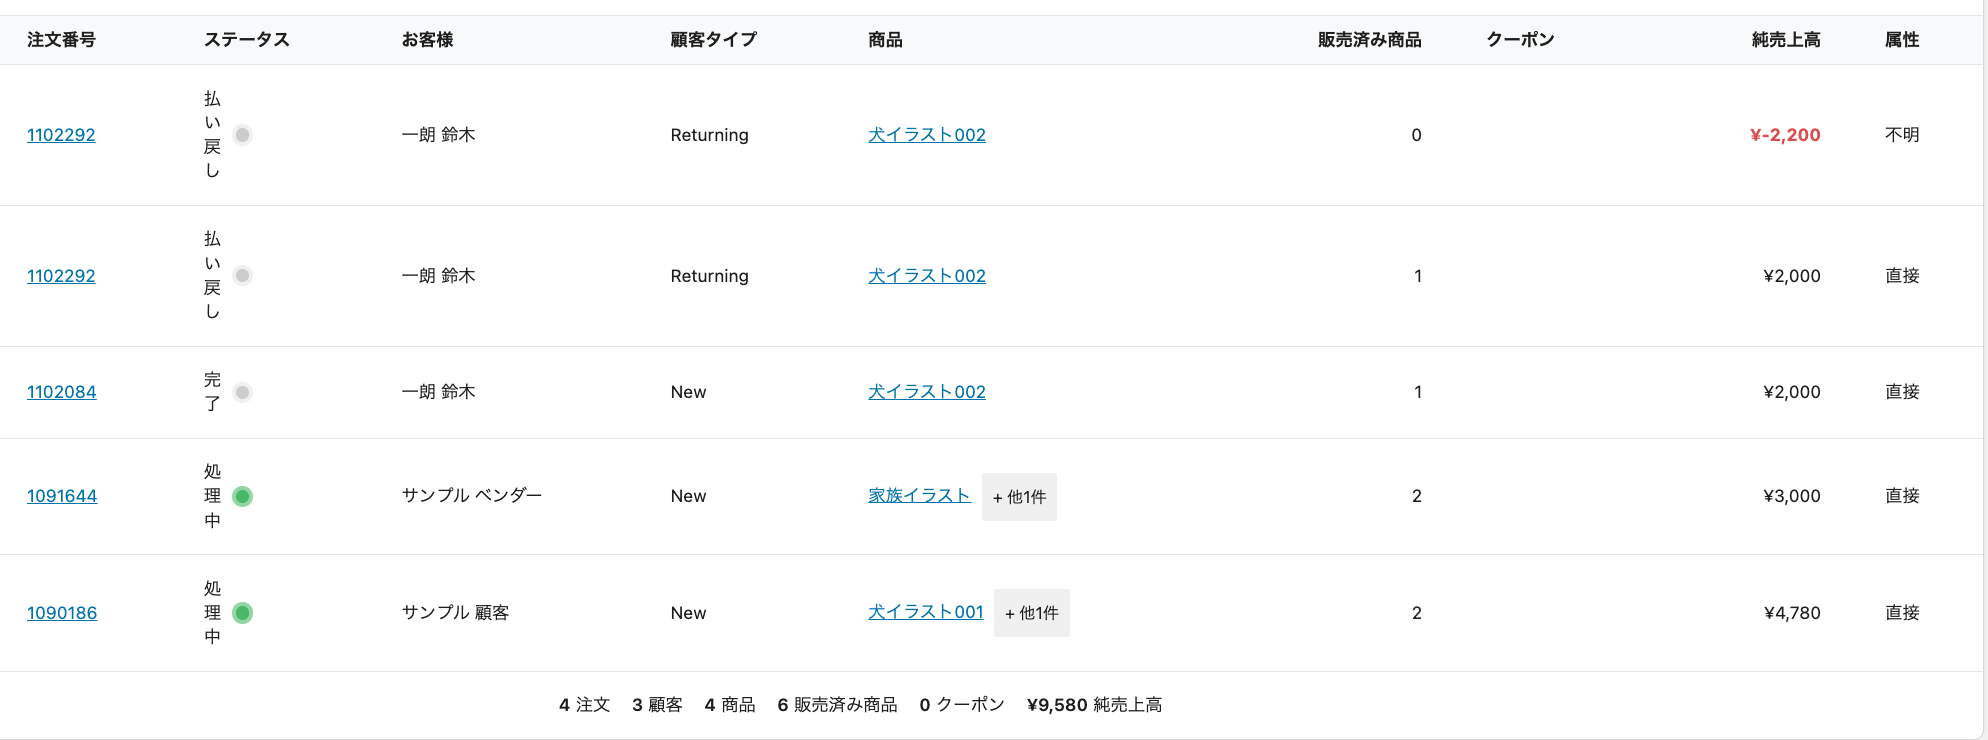Screen dimensions: 1988x740
Task: Click green status icon for order 1091644
Action: click(242, 496)
